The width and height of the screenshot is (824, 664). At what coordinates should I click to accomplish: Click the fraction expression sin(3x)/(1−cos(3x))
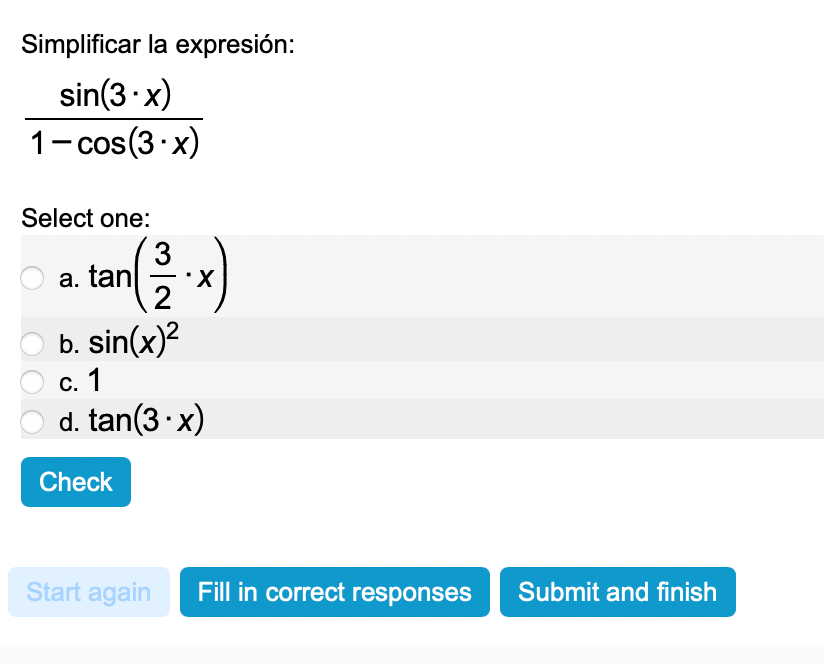(x=114, y=120)
